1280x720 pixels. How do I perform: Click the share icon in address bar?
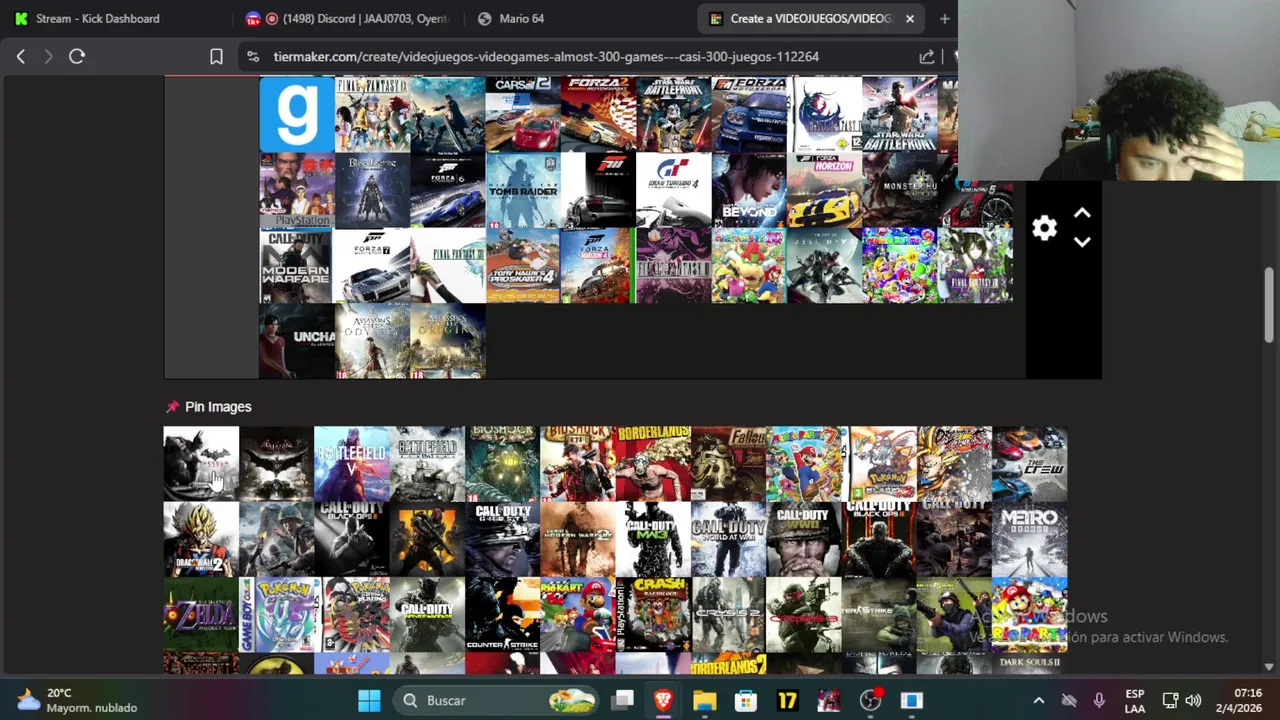(927, 57)
